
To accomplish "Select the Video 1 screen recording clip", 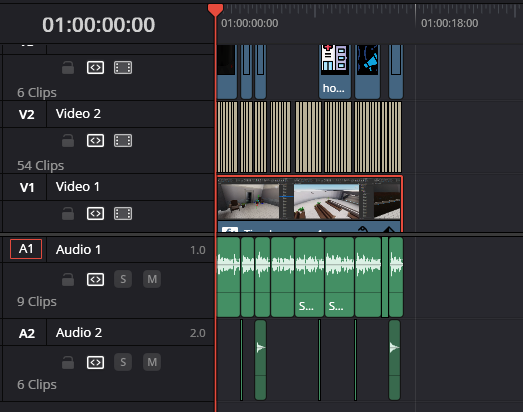I will click(310, 204).
